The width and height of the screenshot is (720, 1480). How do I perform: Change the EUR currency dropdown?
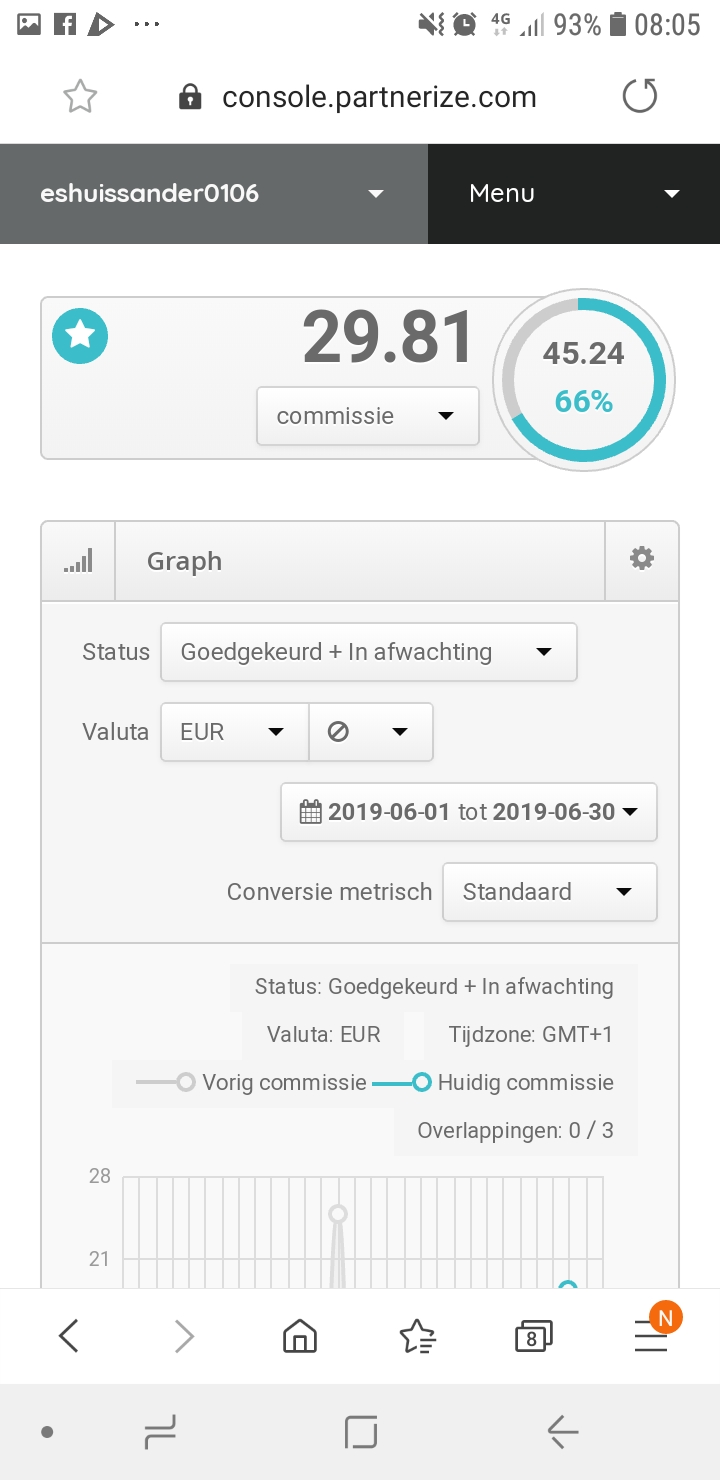(x=235, y=732)
